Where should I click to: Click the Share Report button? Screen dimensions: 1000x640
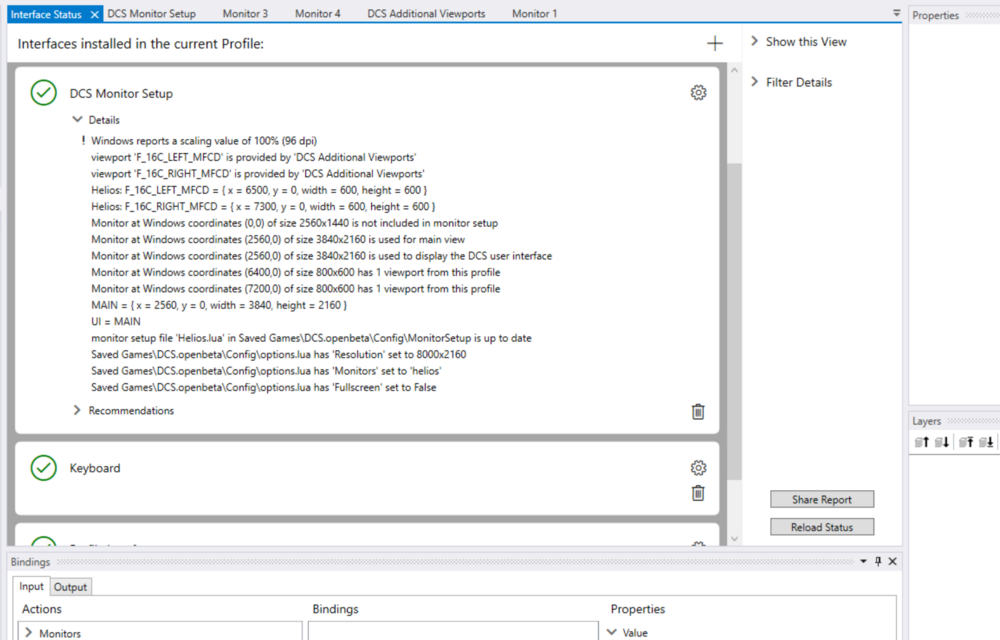(821, 499)
